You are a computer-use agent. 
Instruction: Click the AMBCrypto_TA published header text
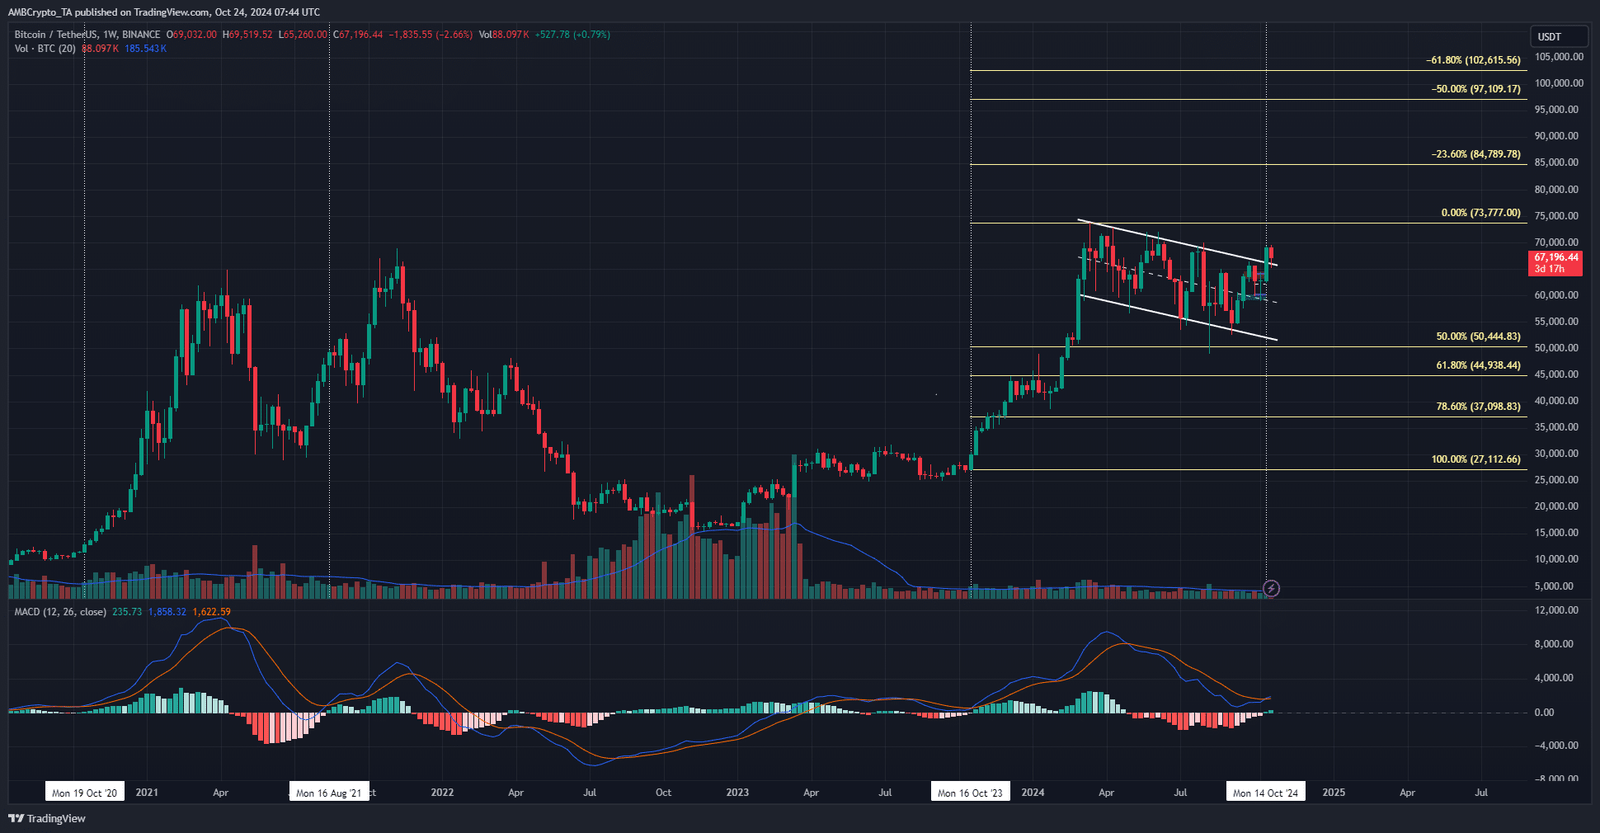164,12
